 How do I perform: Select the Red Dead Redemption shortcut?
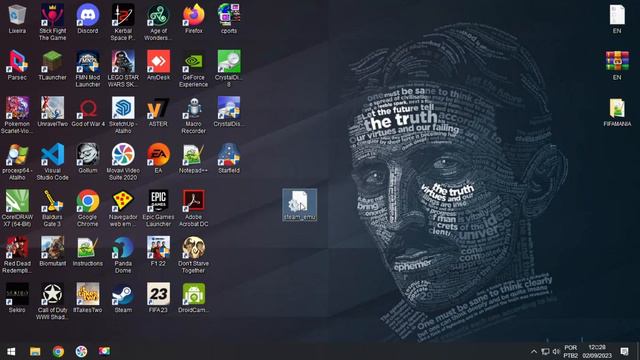pyautogui.click(x=17, y=255)
